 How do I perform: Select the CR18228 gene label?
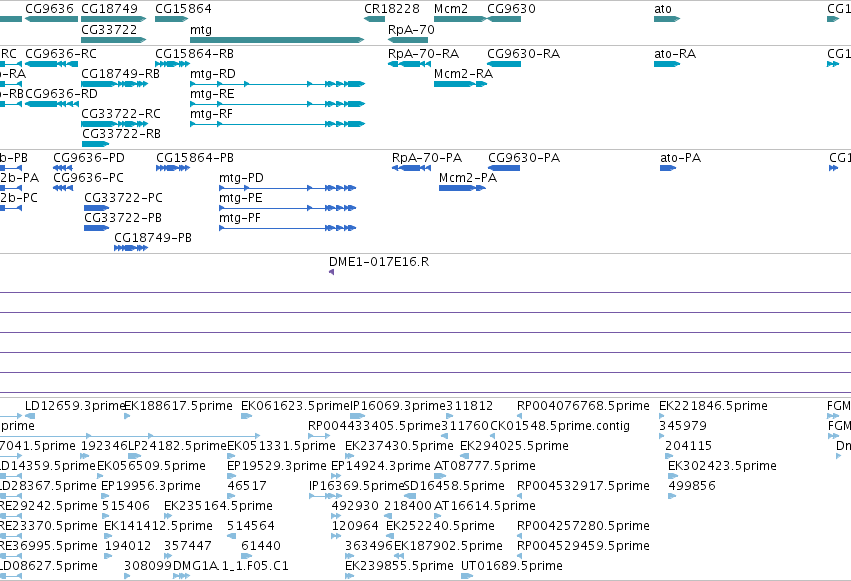[392, 9]
